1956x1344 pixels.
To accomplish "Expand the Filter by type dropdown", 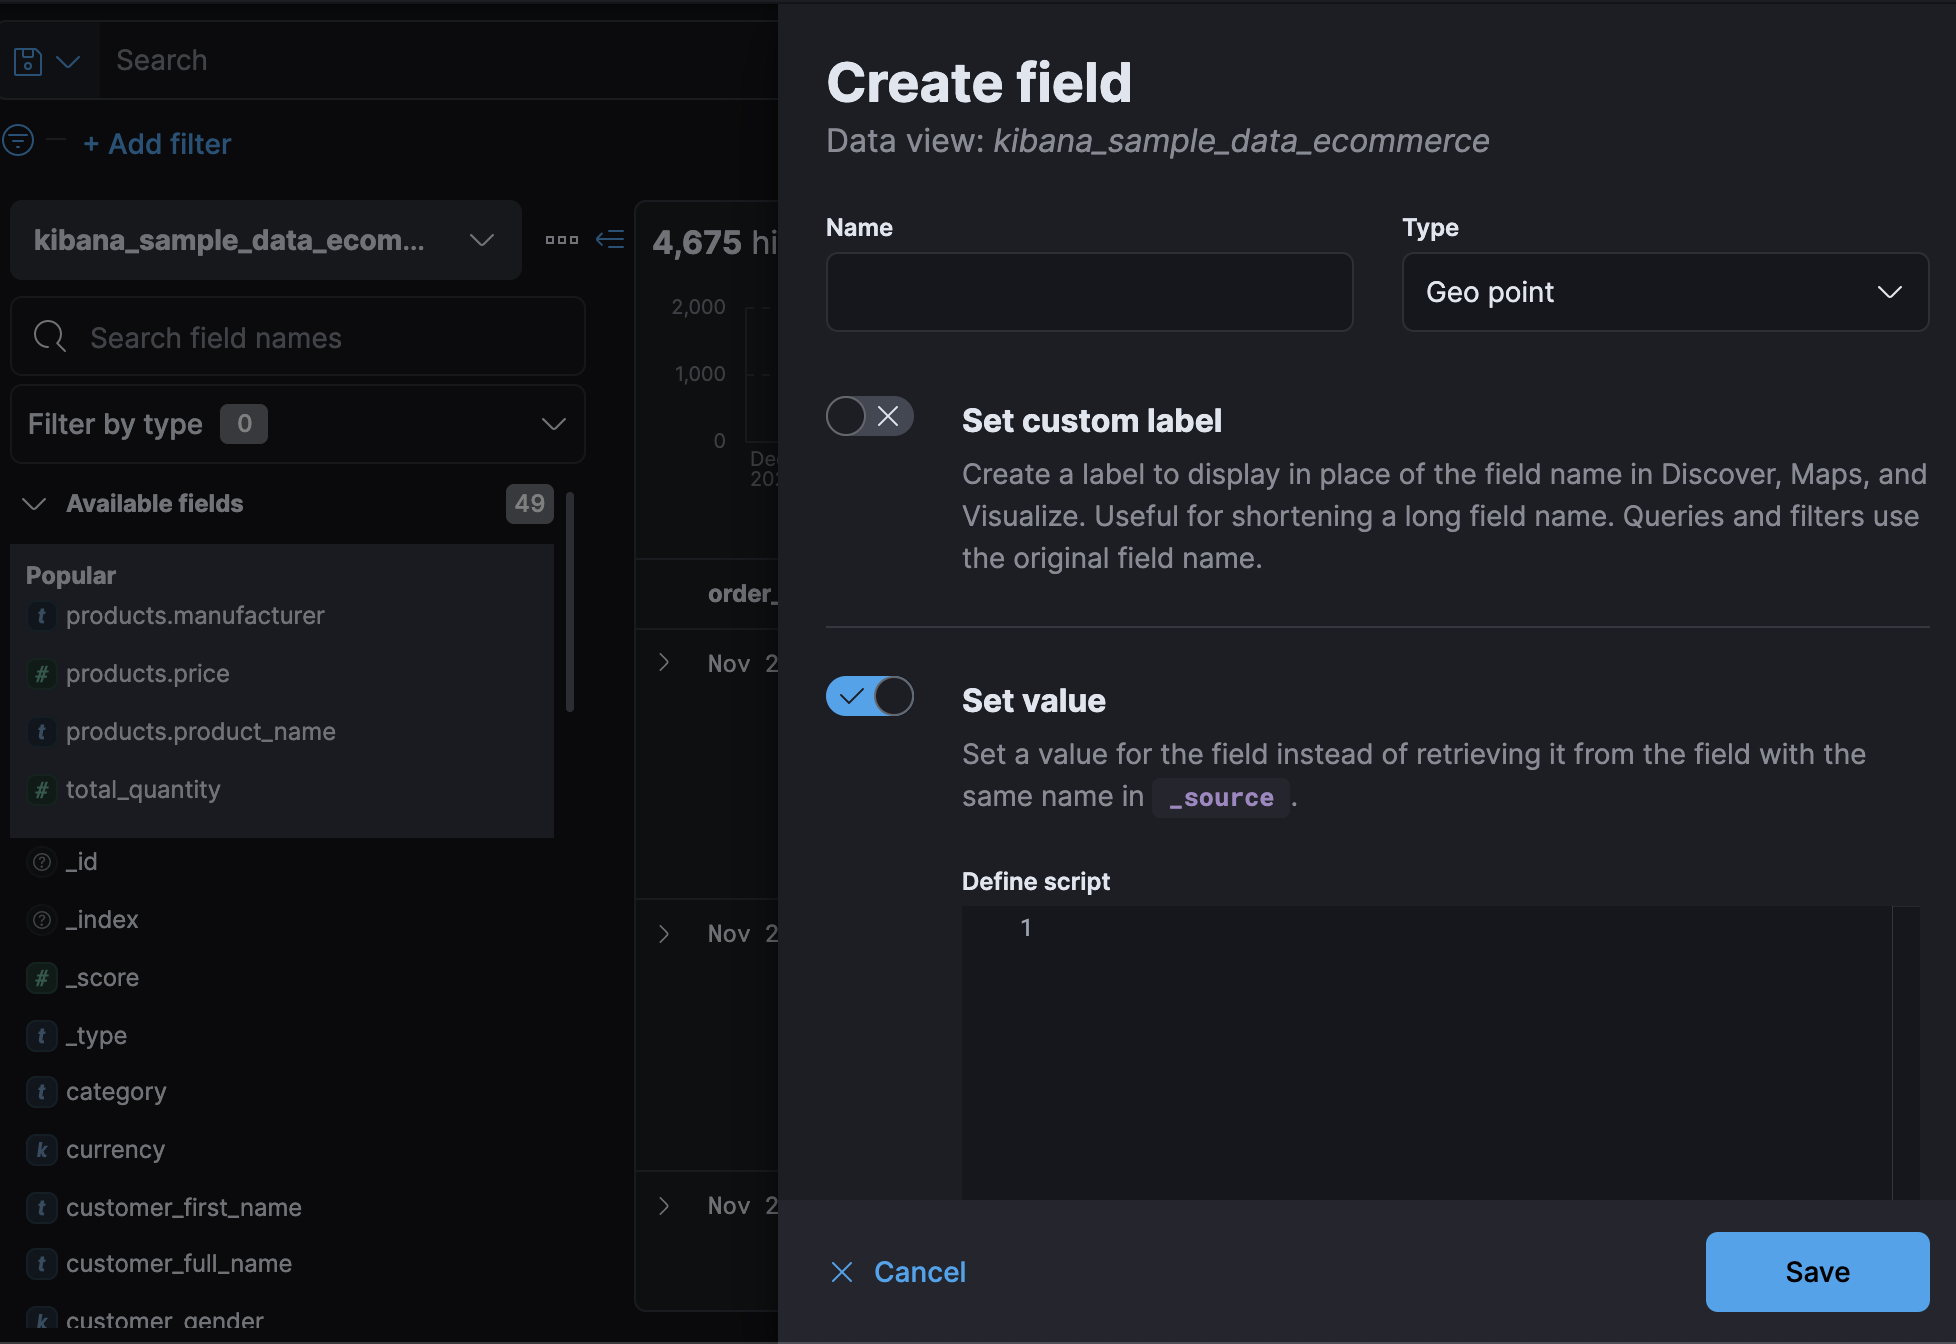I will click(x=298, y=424).
